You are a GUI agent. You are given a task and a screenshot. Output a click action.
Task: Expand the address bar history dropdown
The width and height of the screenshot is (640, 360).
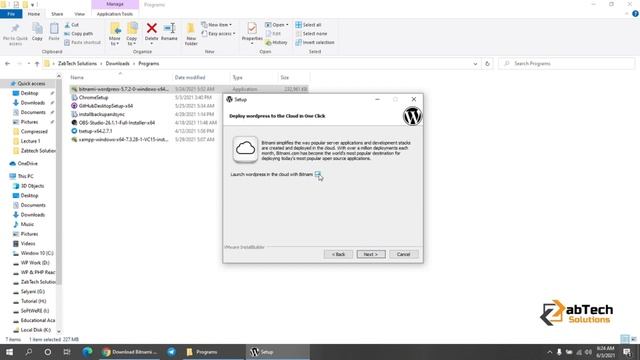pyautogui.click(x=475, y=64)
